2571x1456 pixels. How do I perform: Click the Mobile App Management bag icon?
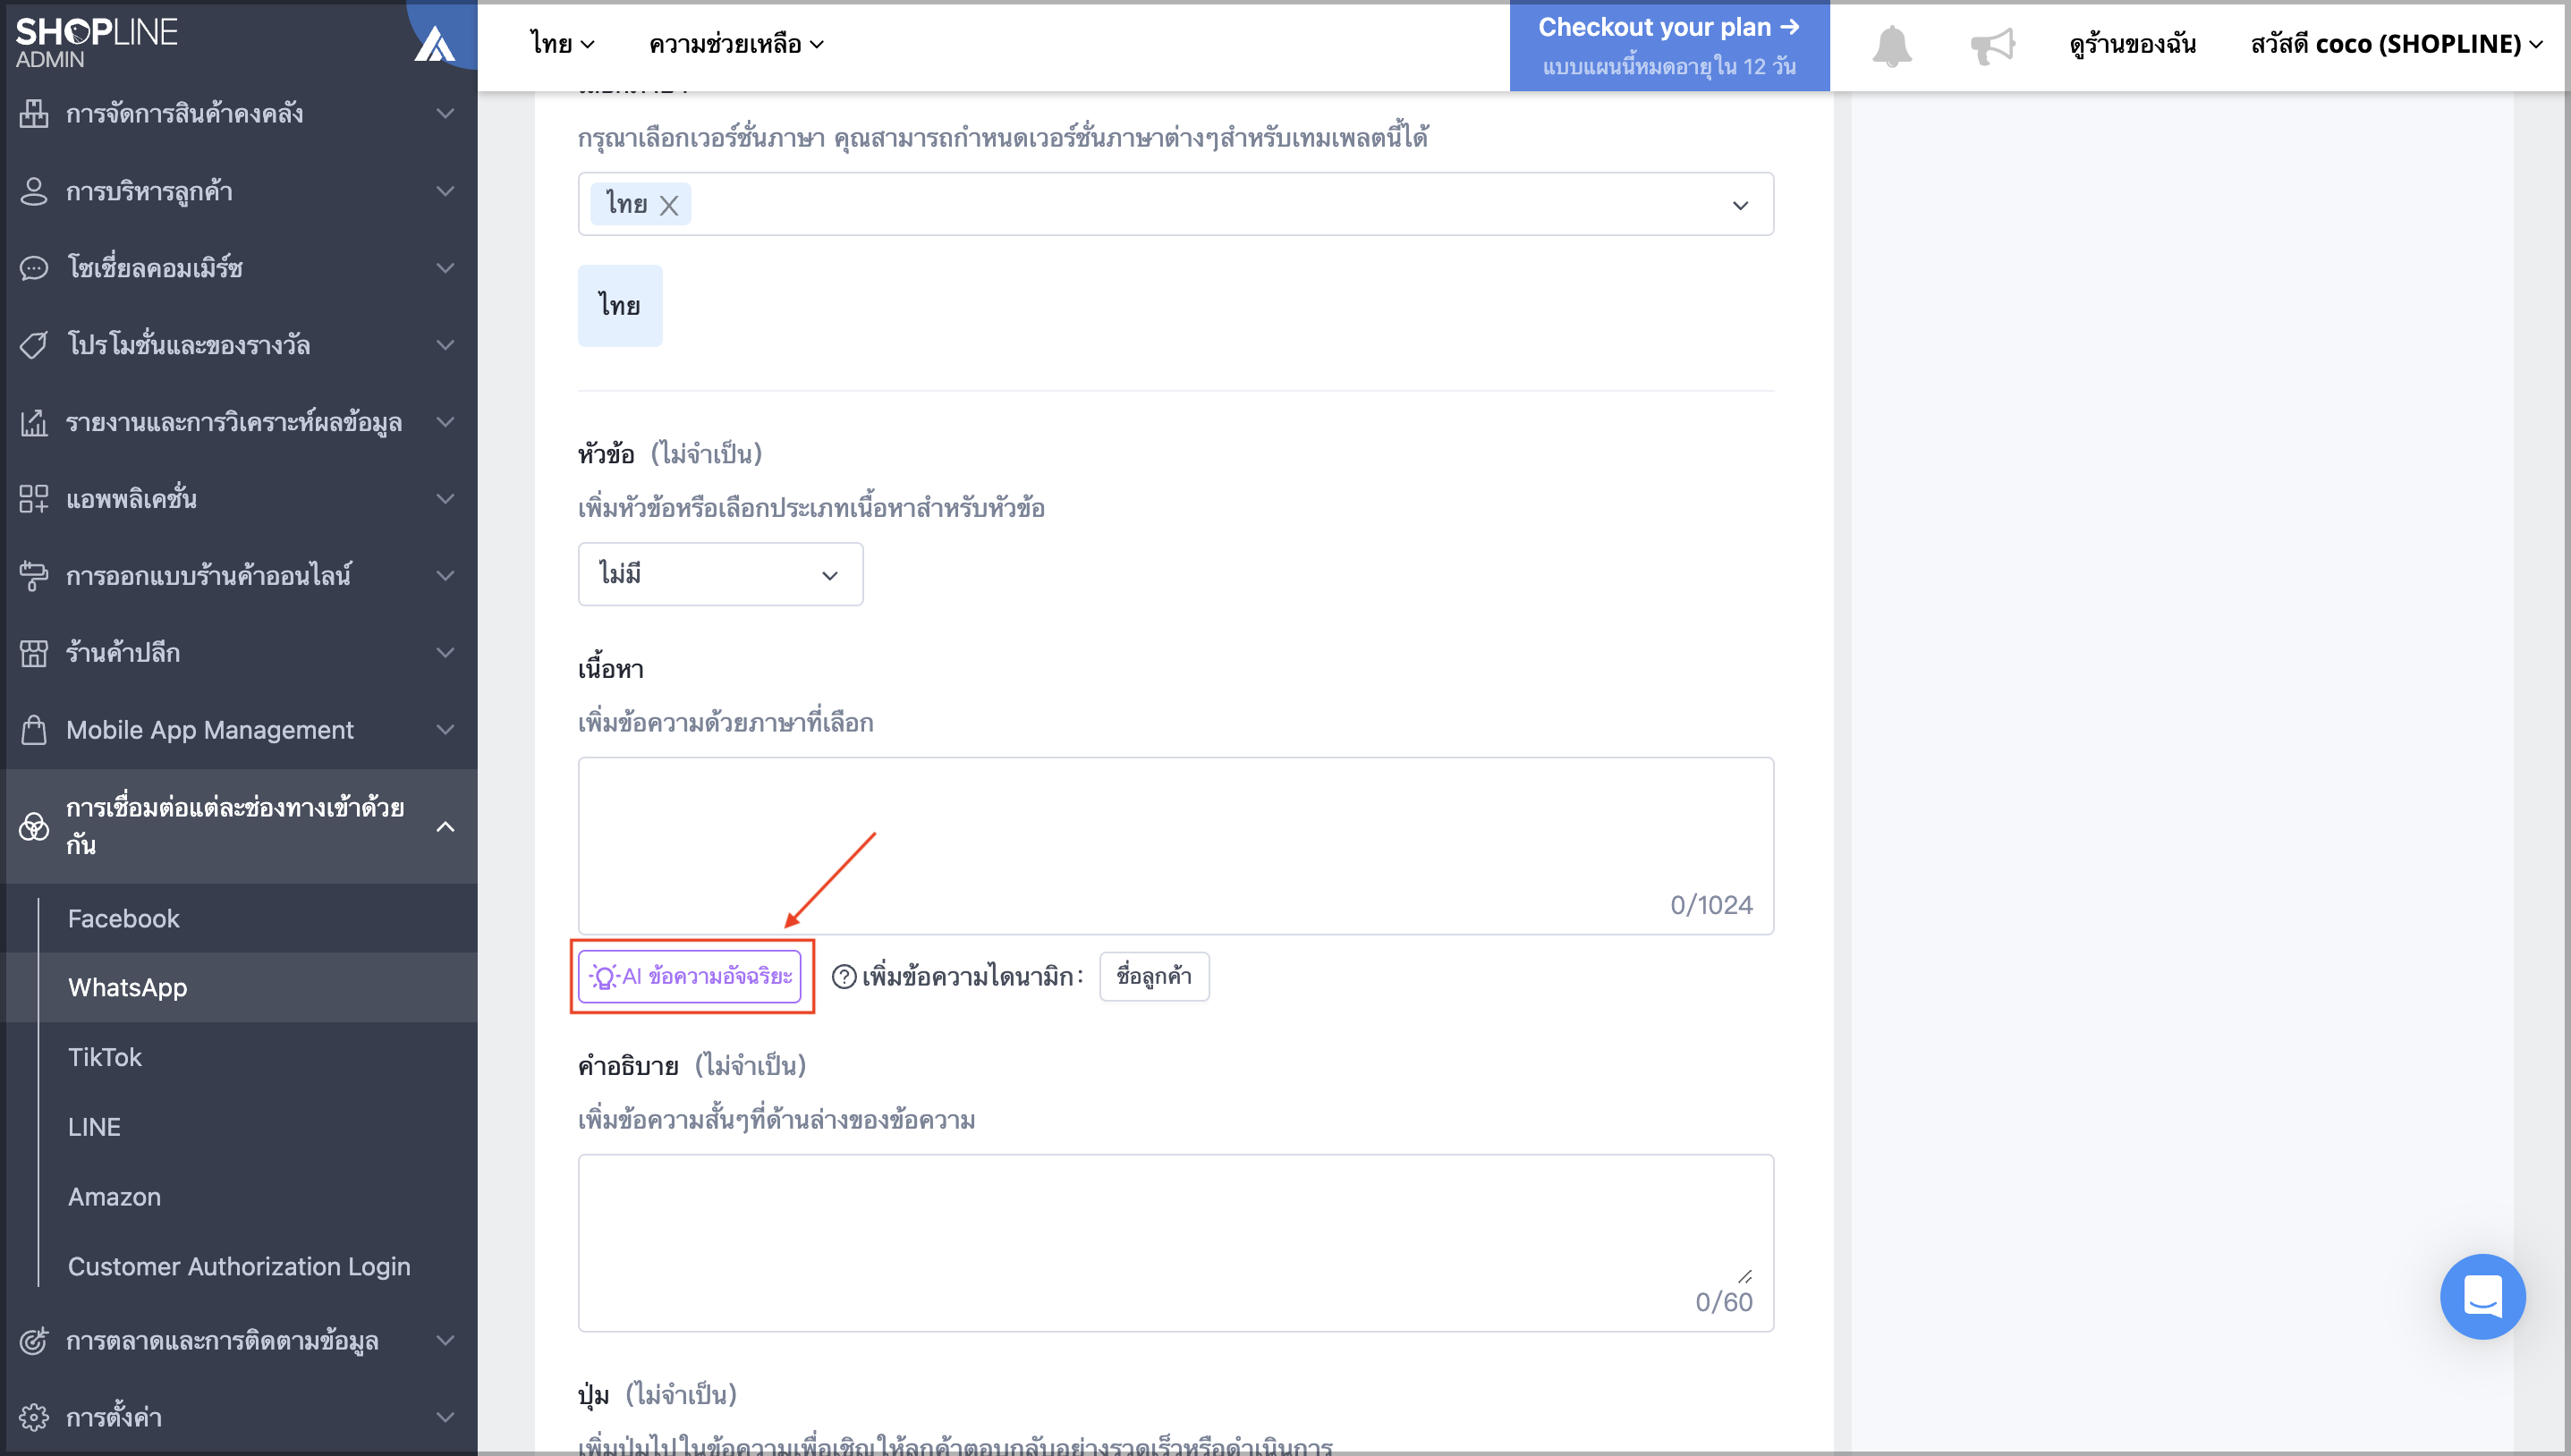tap(34, 730)
